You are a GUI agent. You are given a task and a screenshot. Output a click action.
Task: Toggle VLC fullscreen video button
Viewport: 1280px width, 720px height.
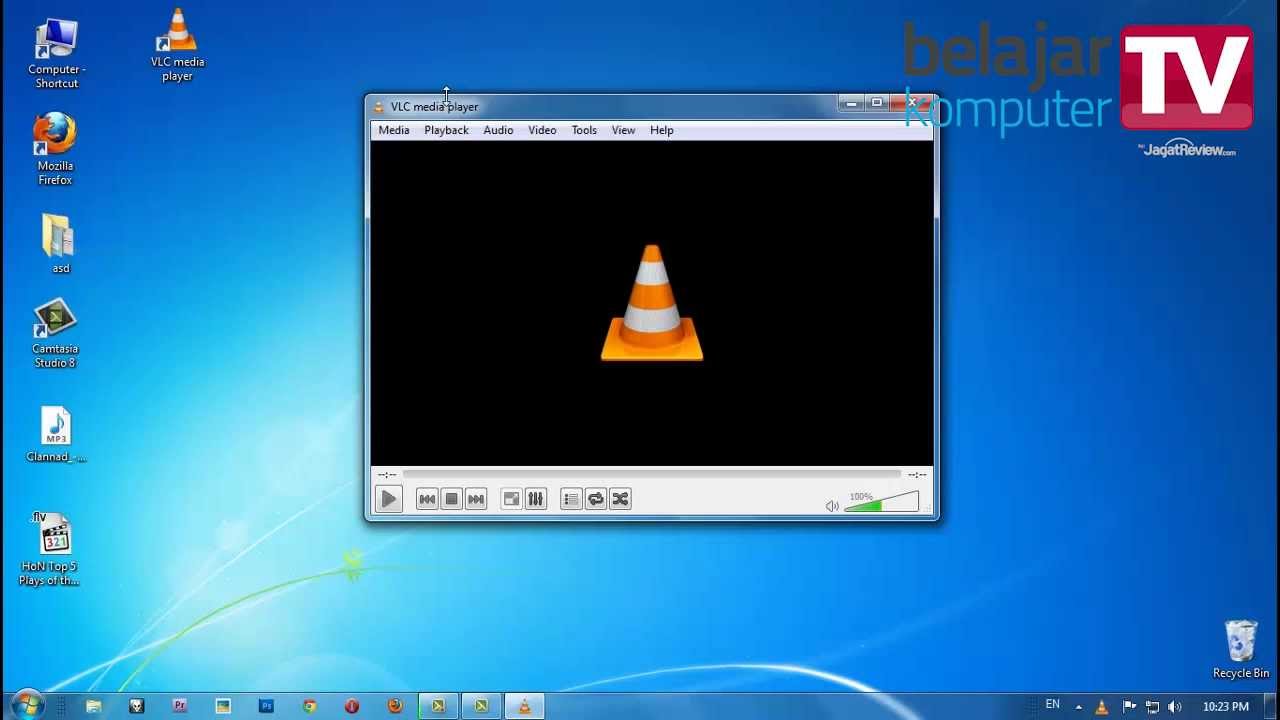point(511,499)
